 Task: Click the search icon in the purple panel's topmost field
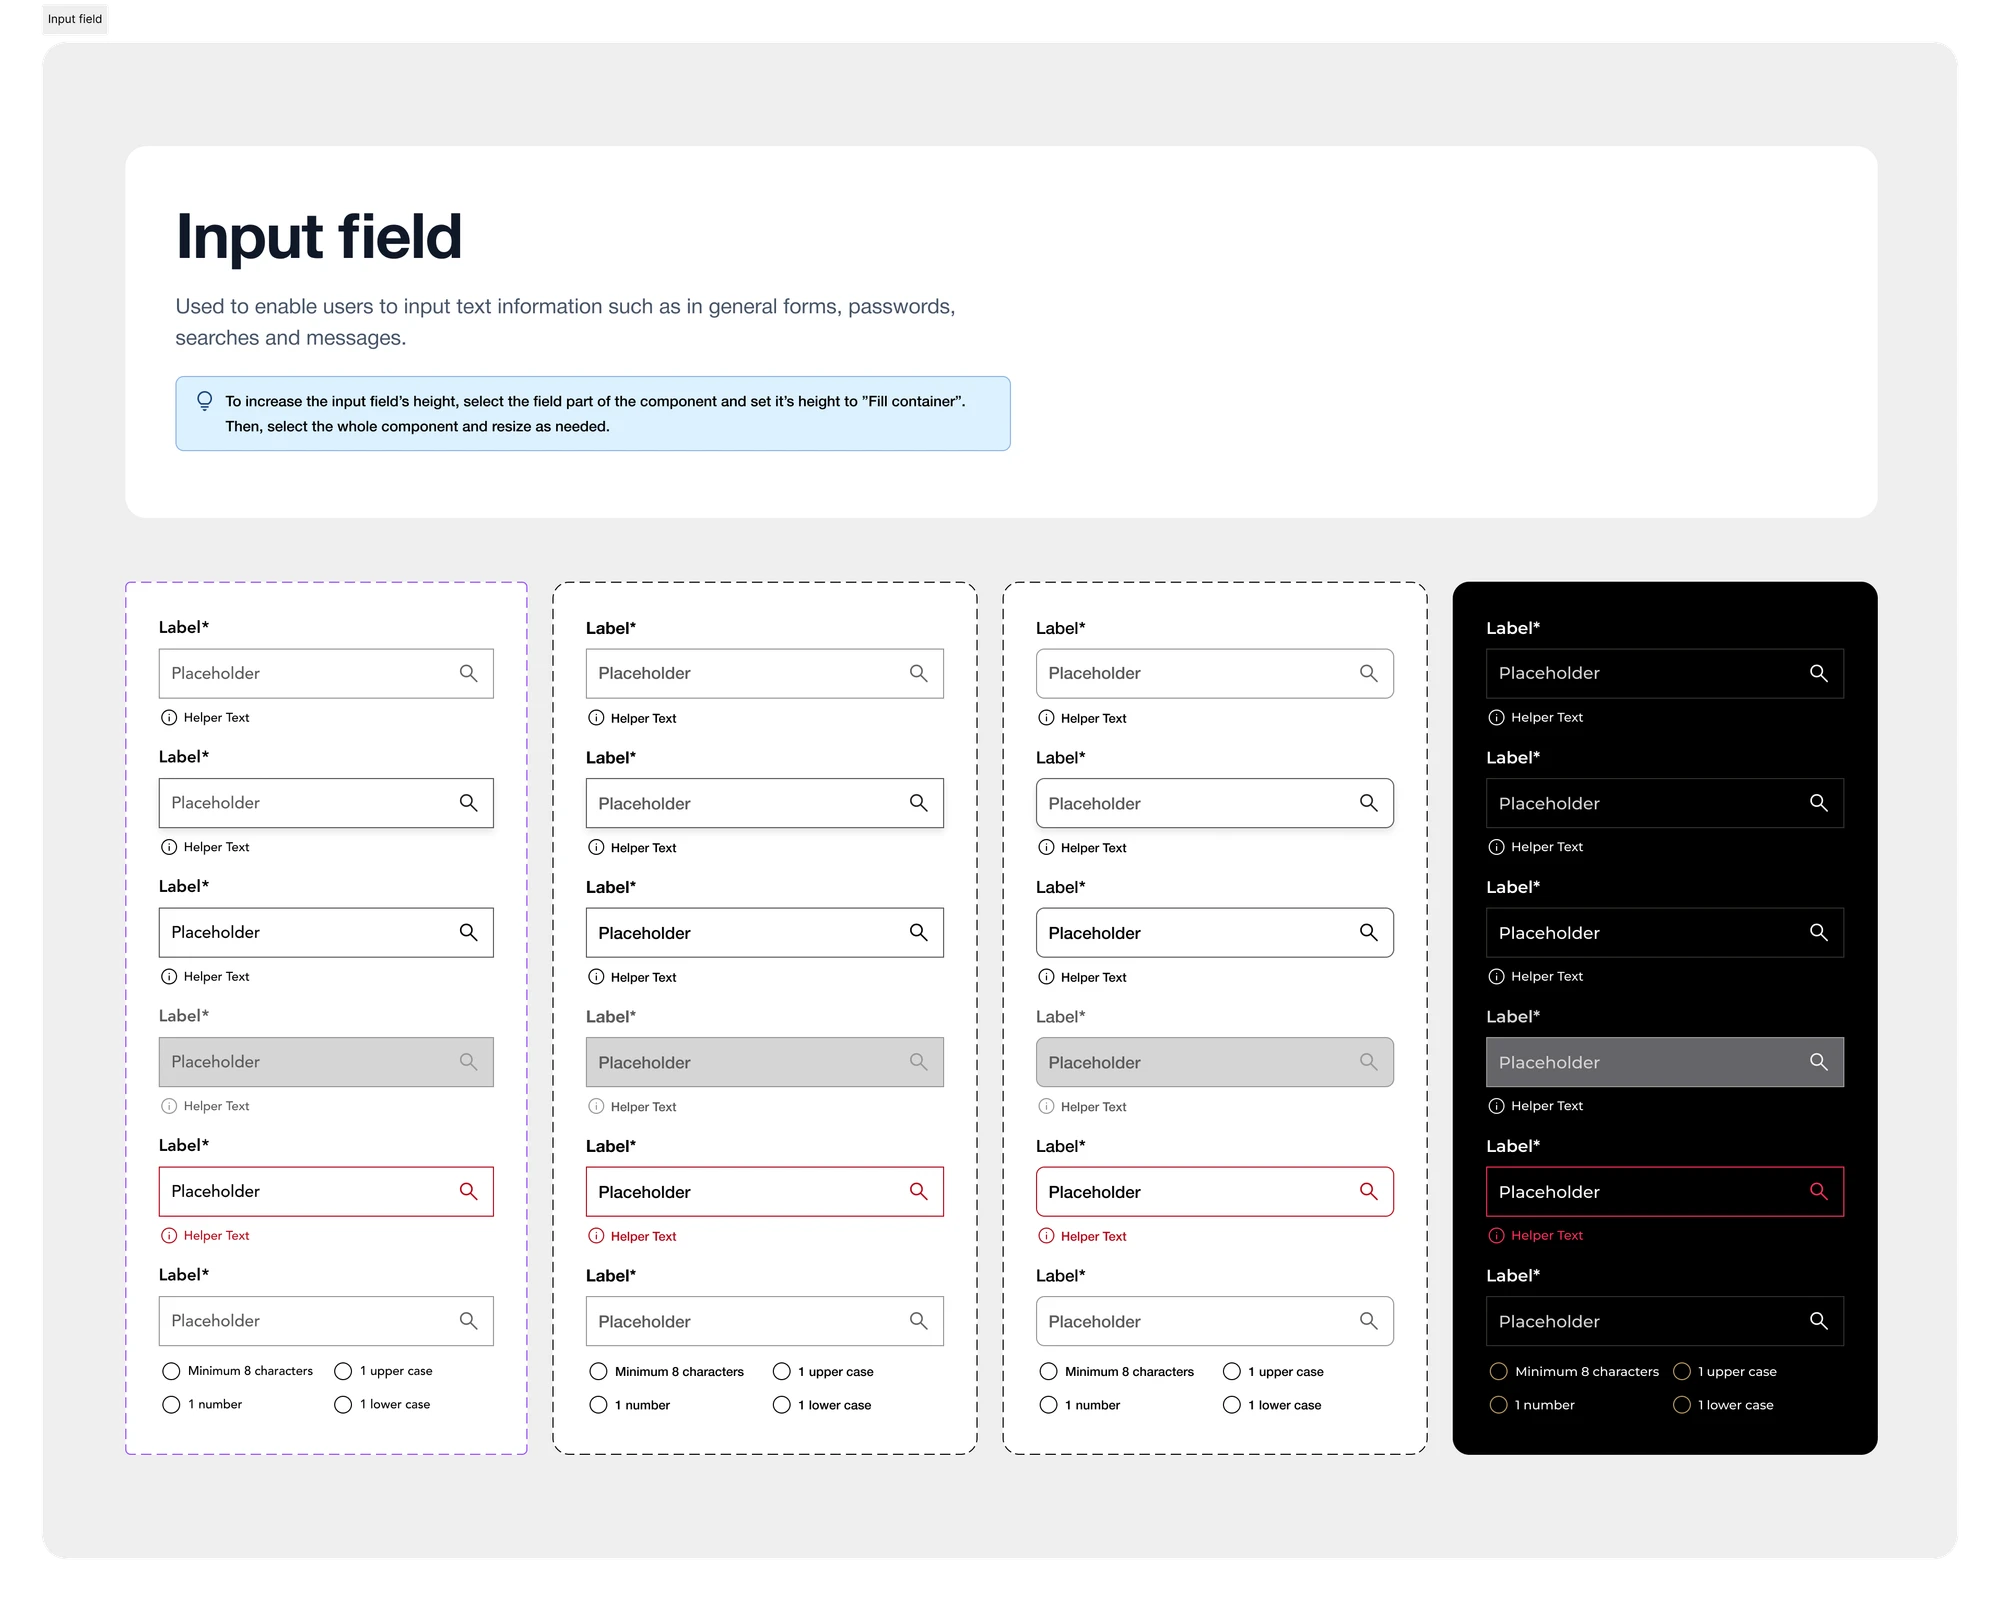(468, 673)
